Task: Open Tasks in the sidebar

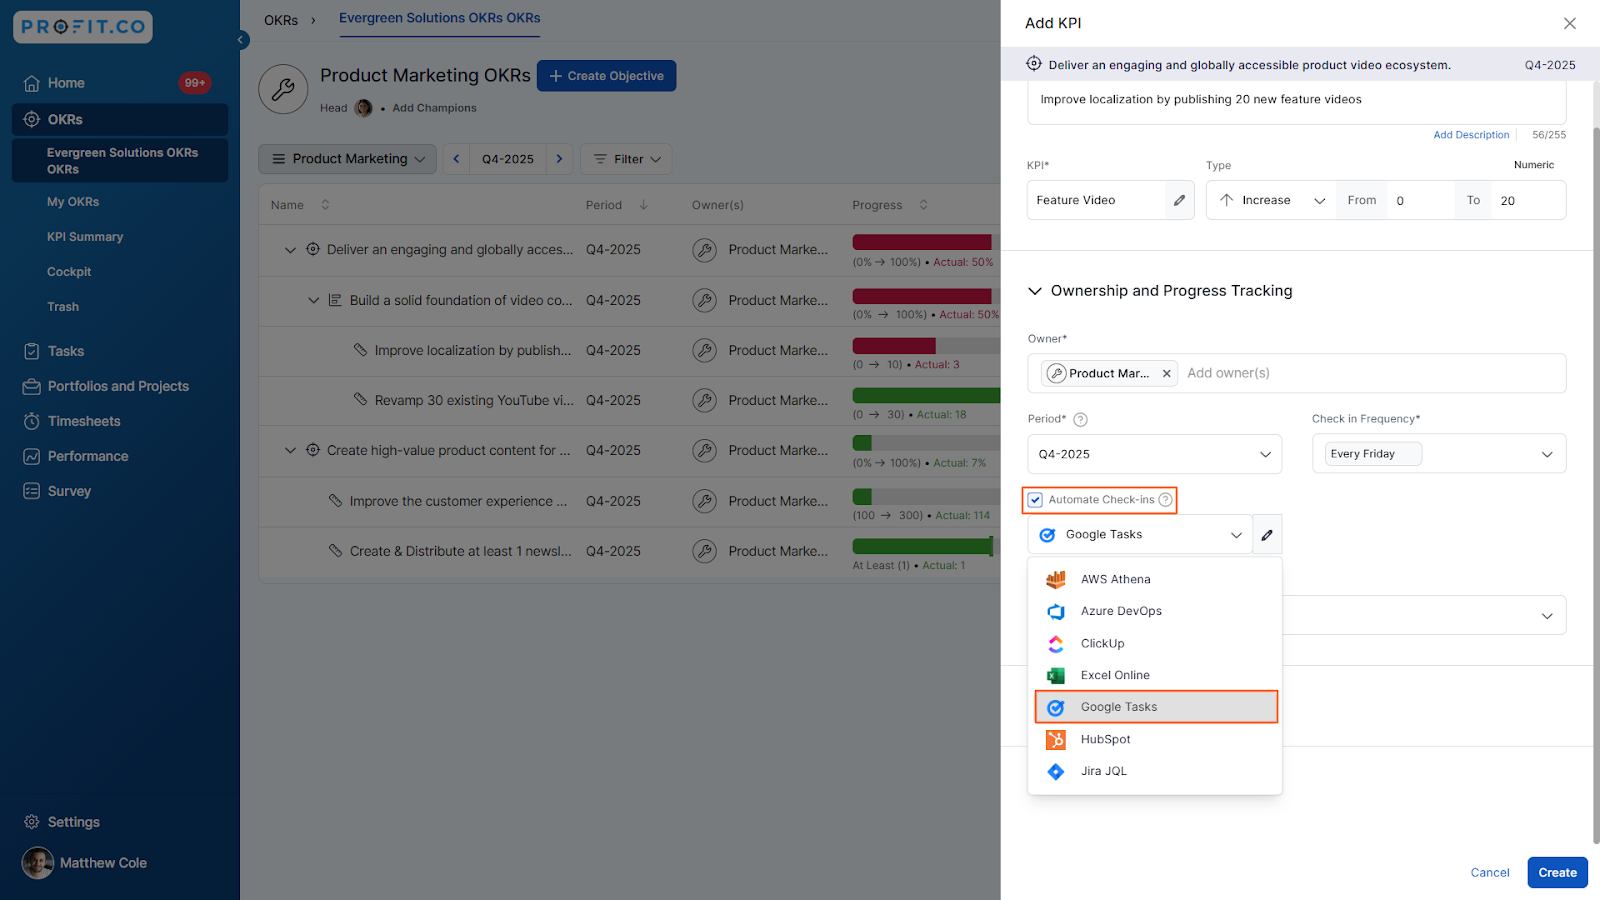Action: coord(66,351)
